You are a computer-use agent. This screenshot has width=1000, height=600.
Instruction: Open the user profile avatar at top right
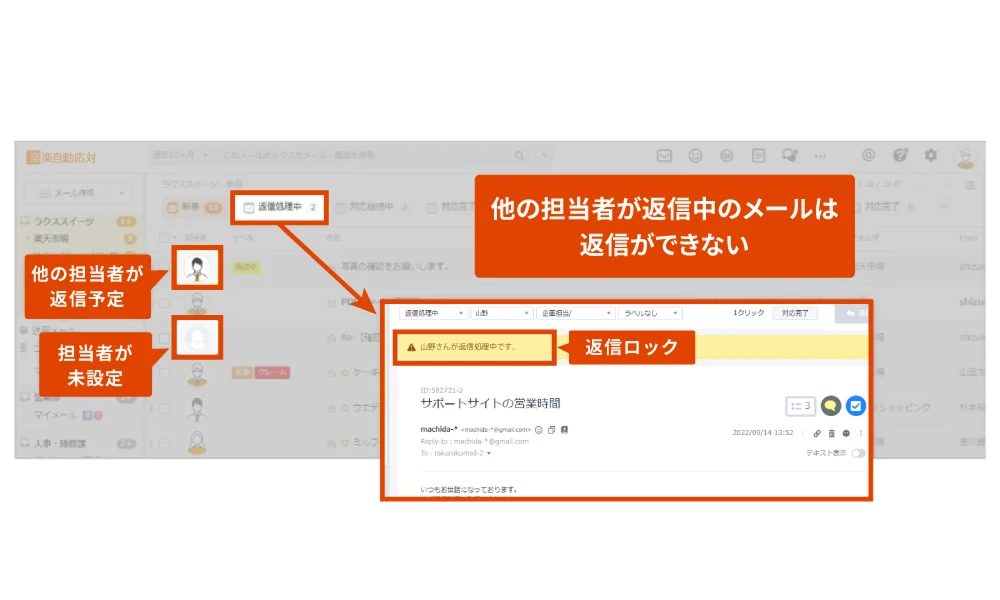tap(966, 156)
